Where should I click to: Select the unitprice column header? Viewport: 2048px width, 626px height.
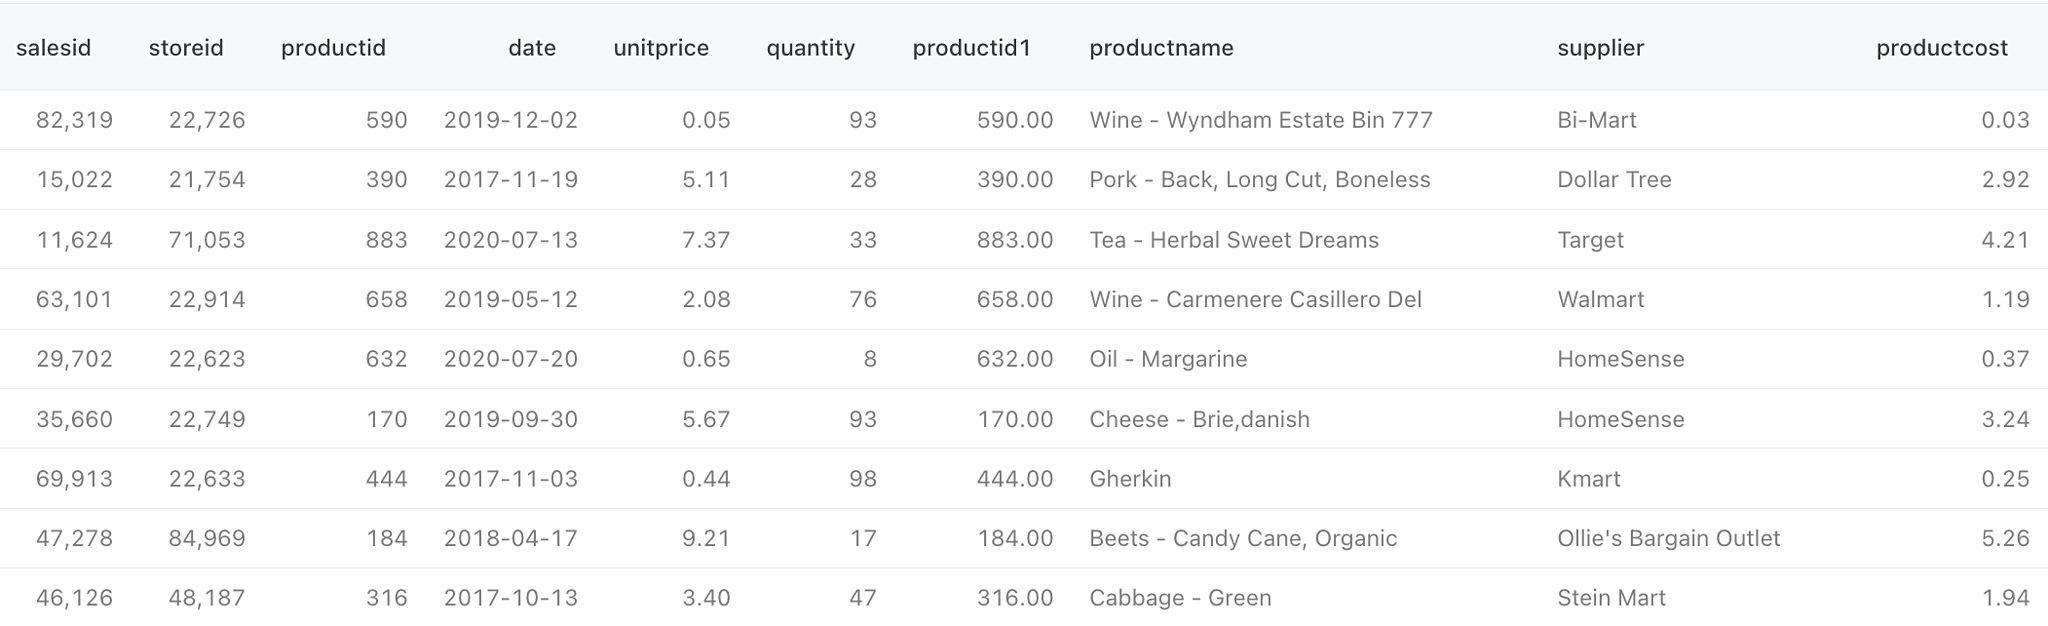coord(661,48)
